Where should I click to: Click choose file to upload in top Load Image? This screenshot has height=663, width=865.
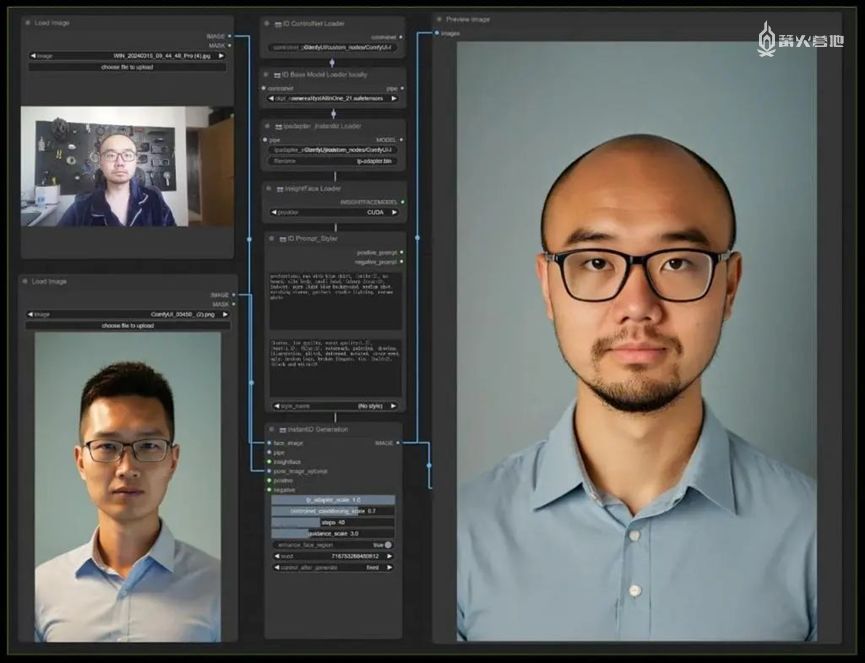point(127,67)
